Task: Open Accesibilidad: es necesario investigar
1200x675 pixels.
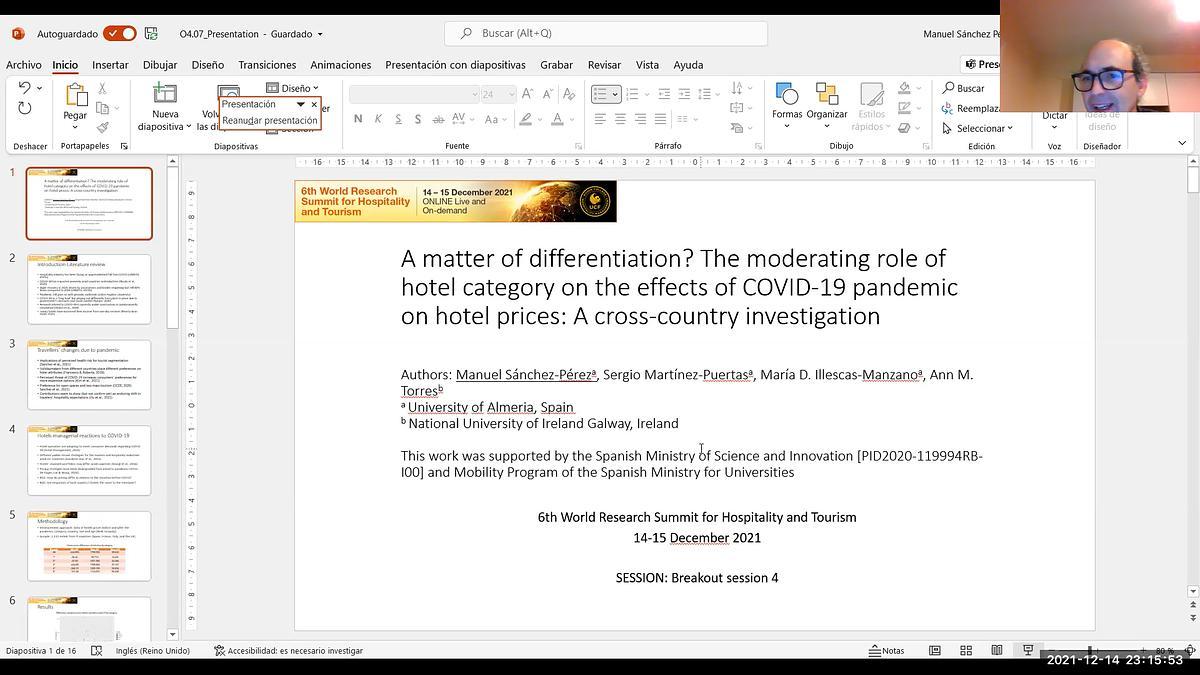Action: 288,650
